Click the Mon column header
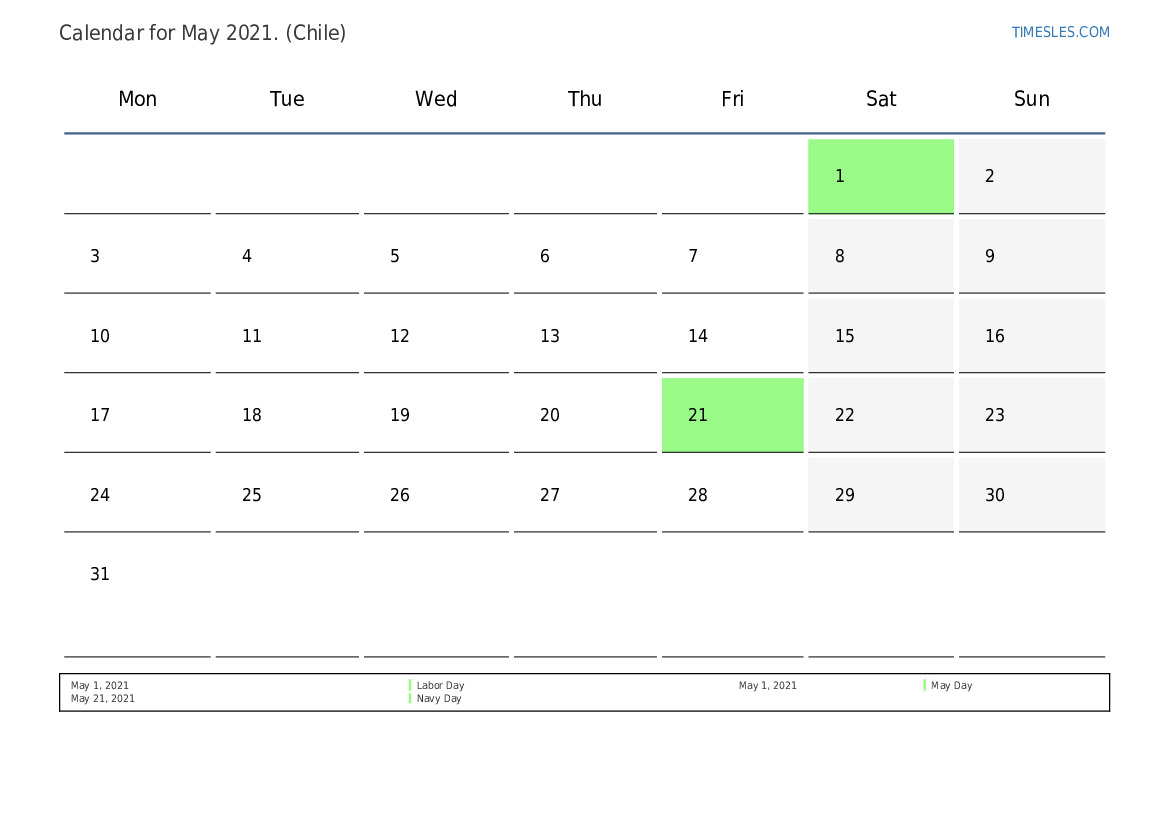Viewport: 1169px width, 827px height. point(138,99)
